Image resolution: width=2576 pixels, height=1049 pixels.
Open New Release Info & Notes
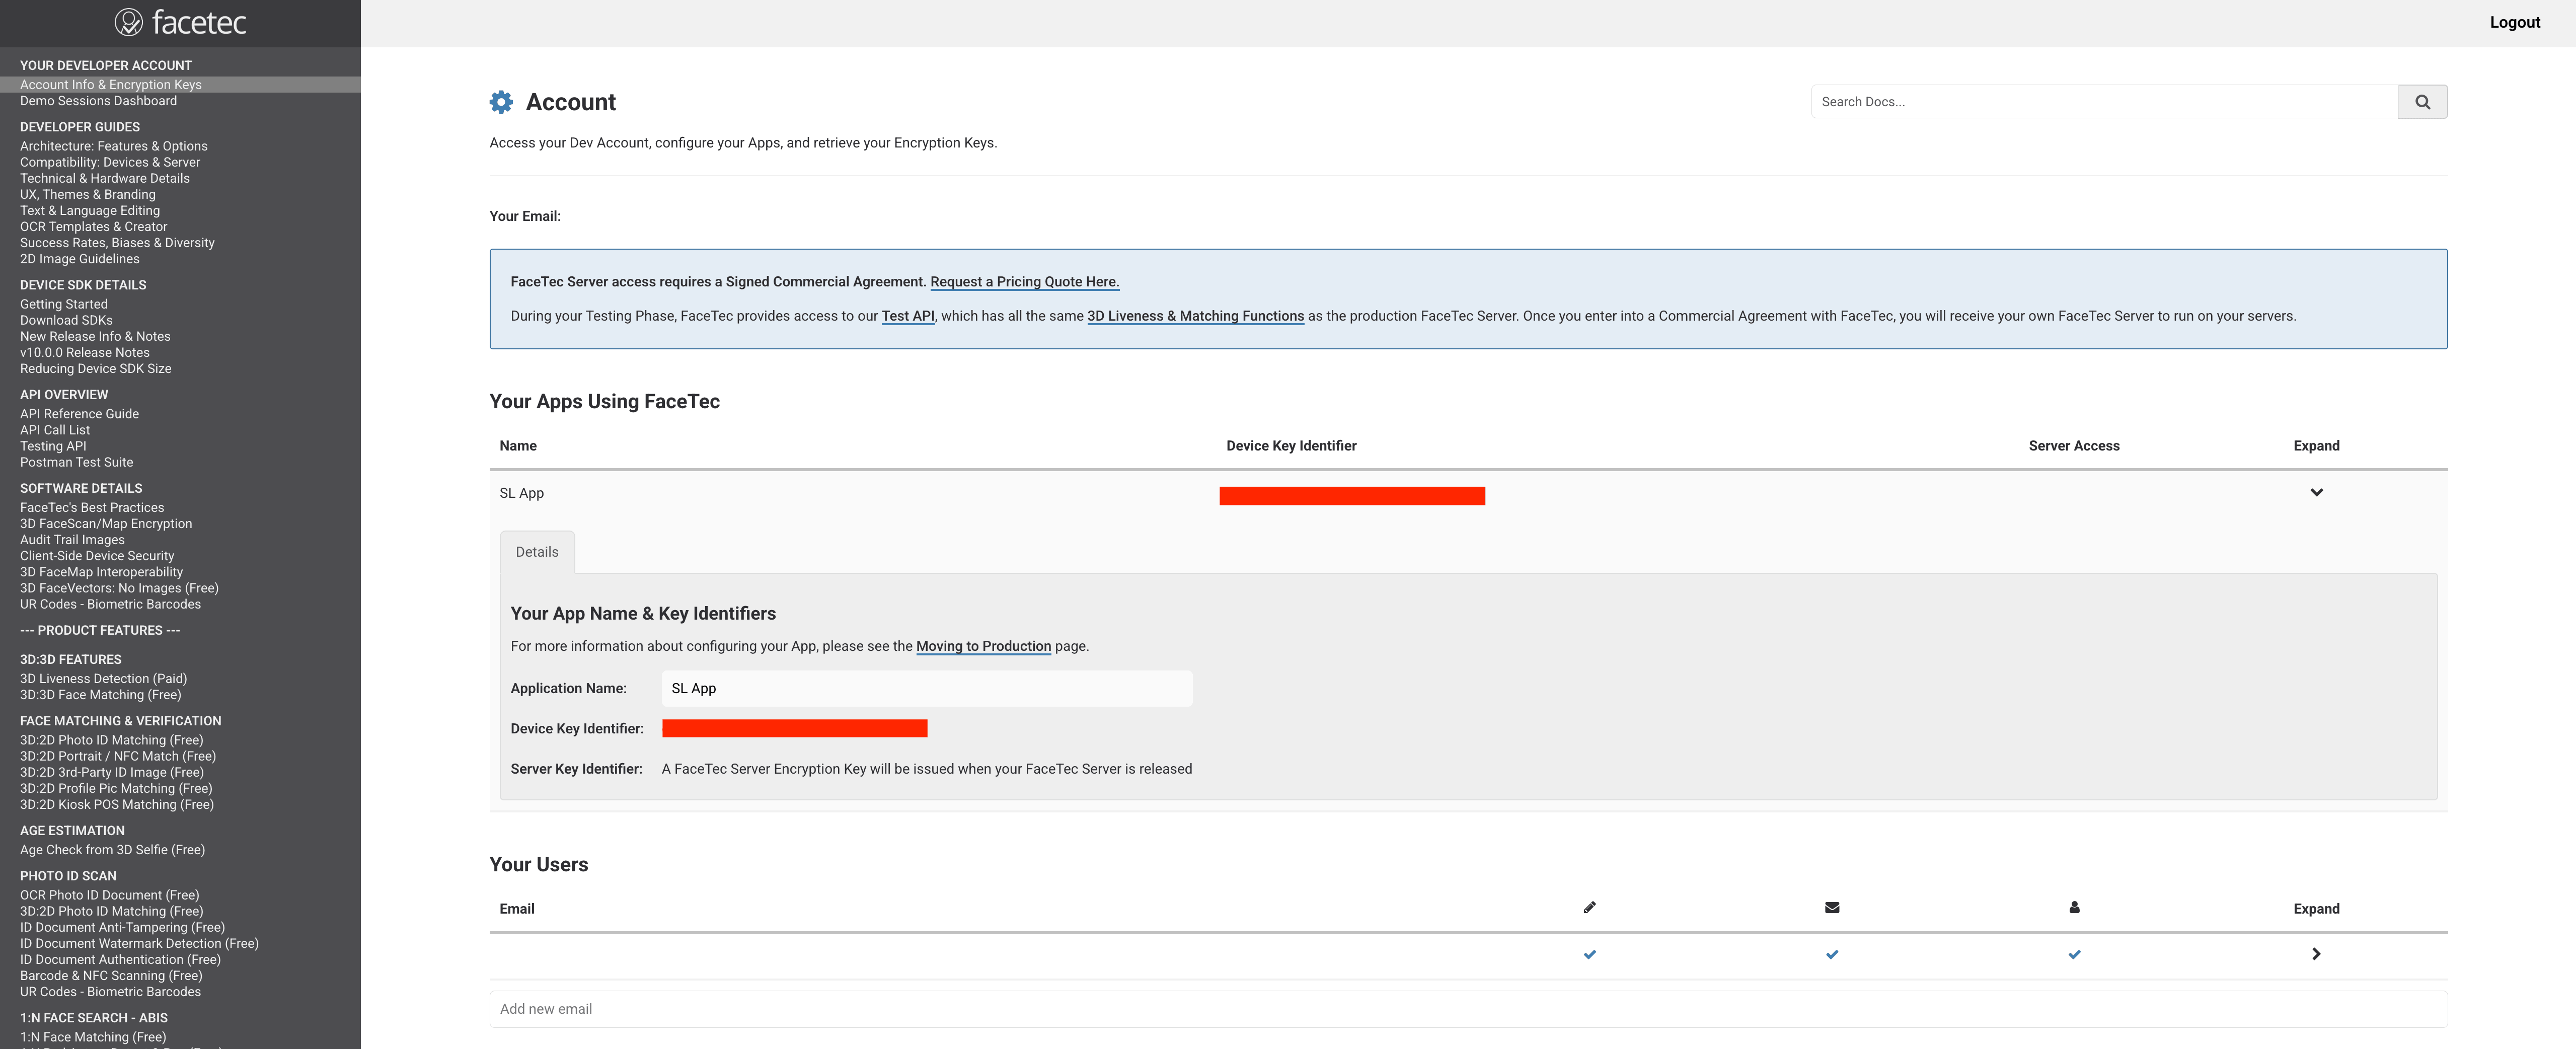click(x=95, y=336)
